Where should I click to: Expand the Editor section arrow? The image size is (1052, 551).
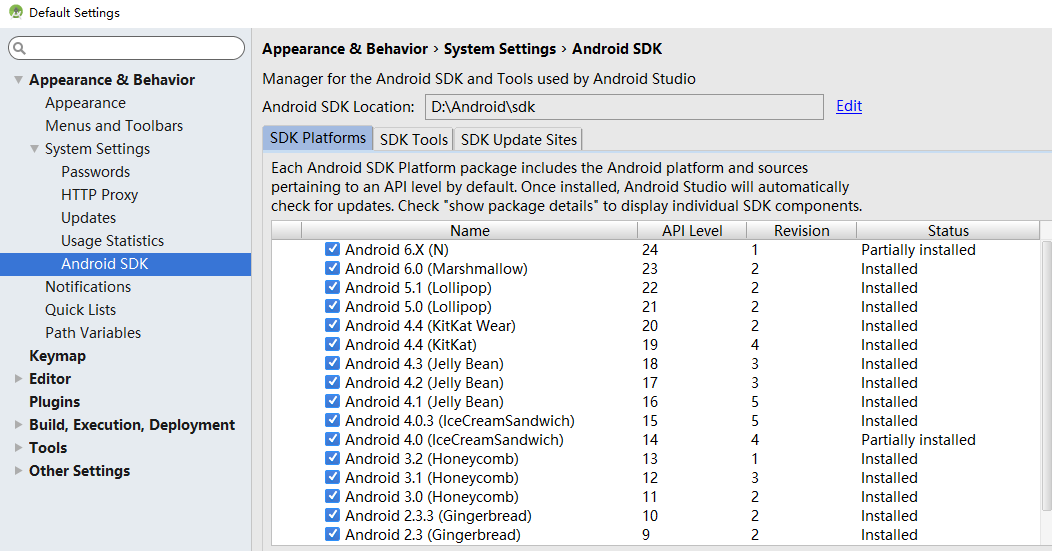18,379
